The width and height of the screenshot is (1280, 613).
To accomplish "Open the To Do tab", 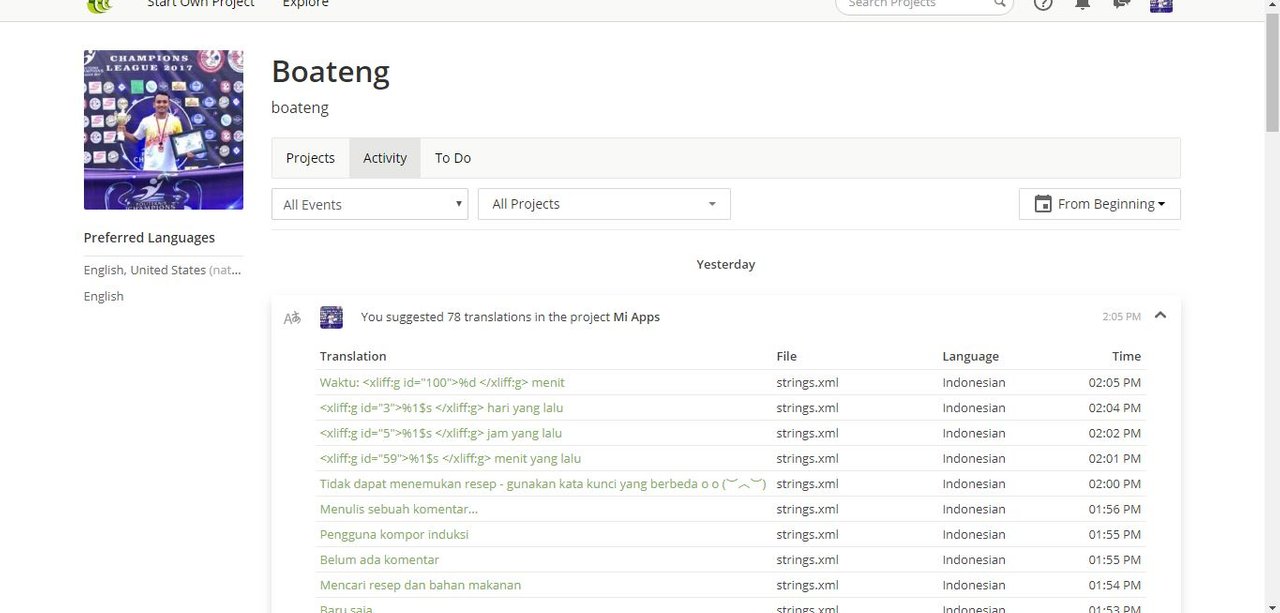I will [x=452, y=158].
